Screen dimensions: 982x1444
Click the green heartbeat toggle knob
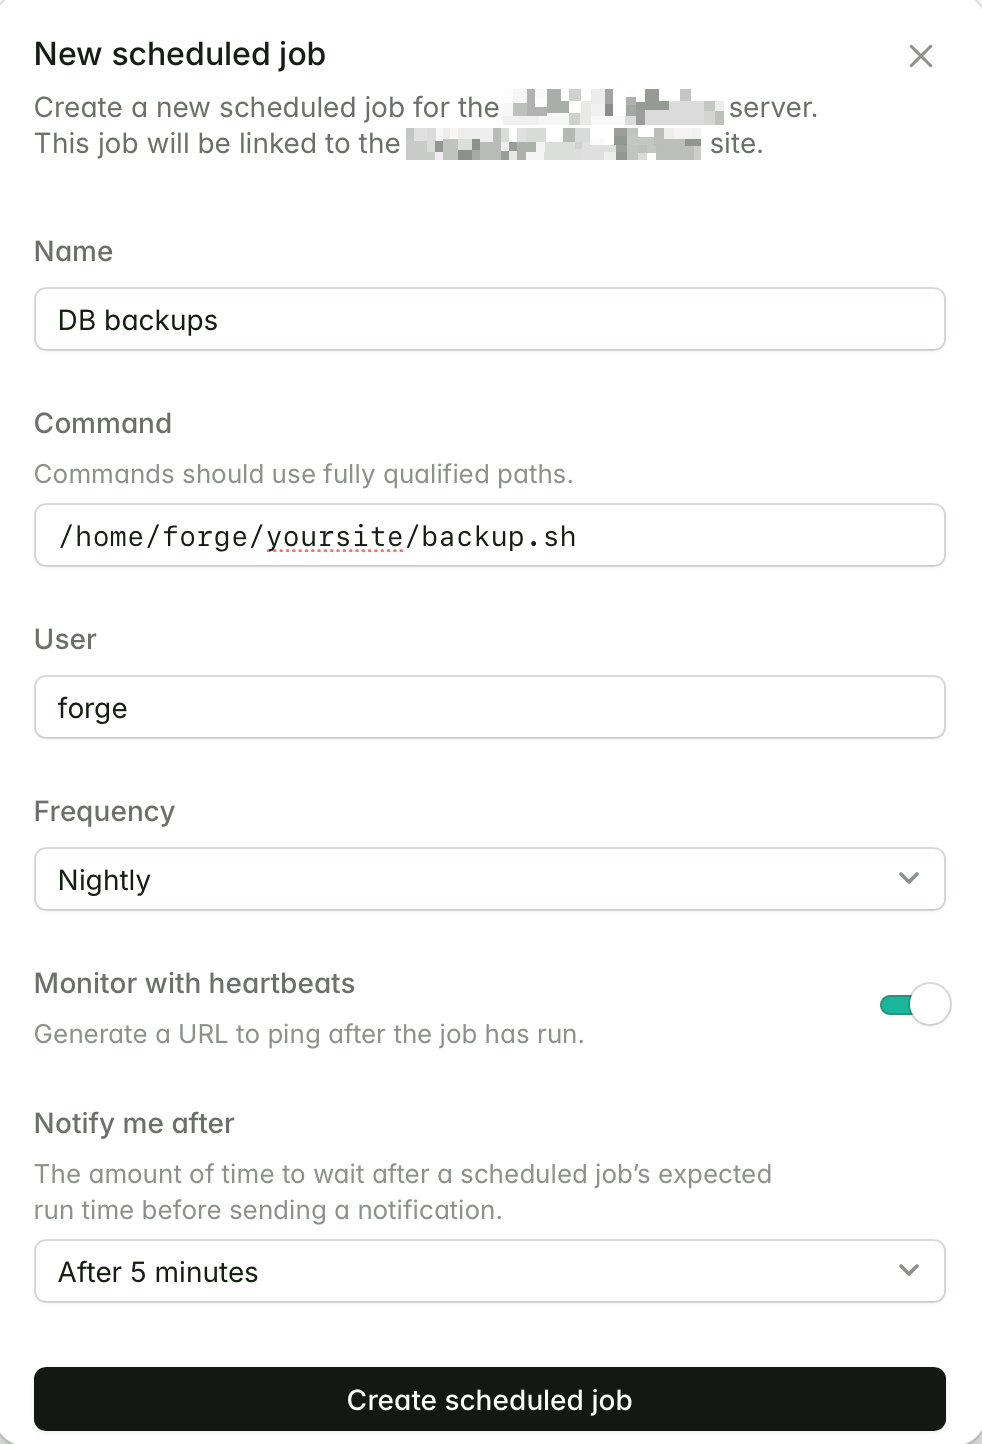pyautogui.click(x=932, y=1004)
